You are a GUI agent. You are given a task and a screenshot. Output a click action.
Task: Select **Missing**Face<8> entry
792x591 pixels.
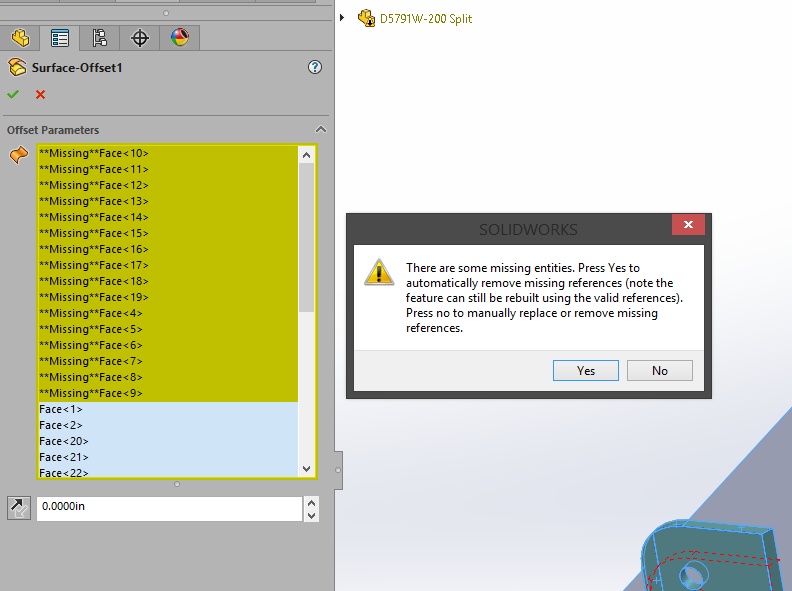point(168,377)
